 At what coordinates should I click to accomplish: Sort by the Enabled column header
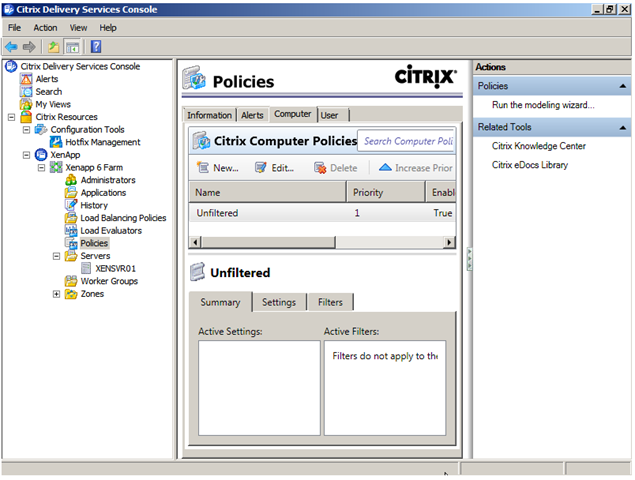441,192
